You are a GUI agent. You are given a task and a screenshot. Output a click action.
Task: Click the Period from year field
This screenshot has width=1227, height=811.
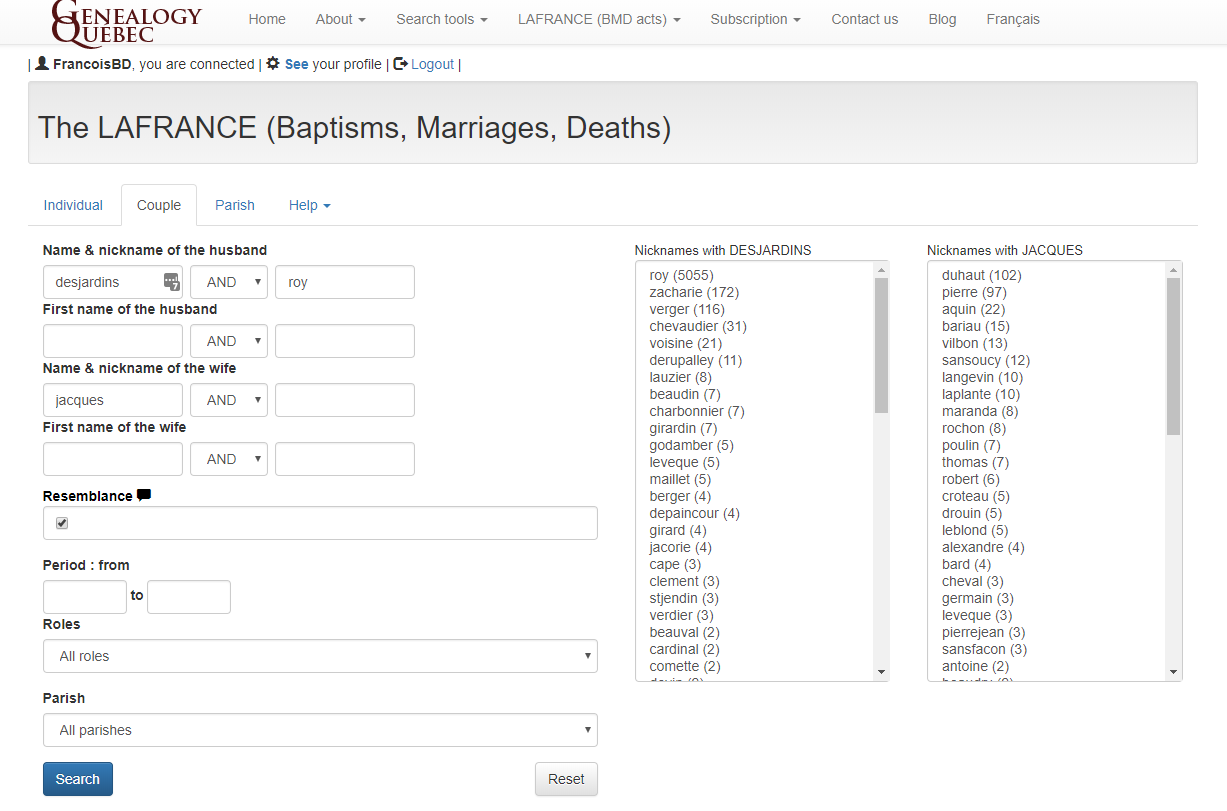85,597
